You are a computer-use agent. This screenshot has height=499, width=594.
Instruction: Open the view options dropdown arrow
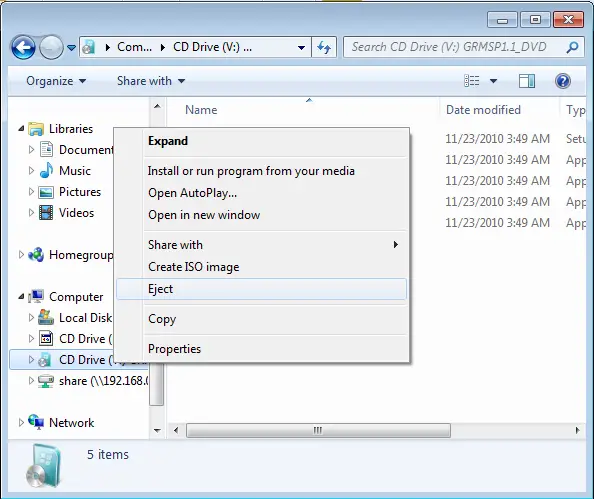pos(493,81)
